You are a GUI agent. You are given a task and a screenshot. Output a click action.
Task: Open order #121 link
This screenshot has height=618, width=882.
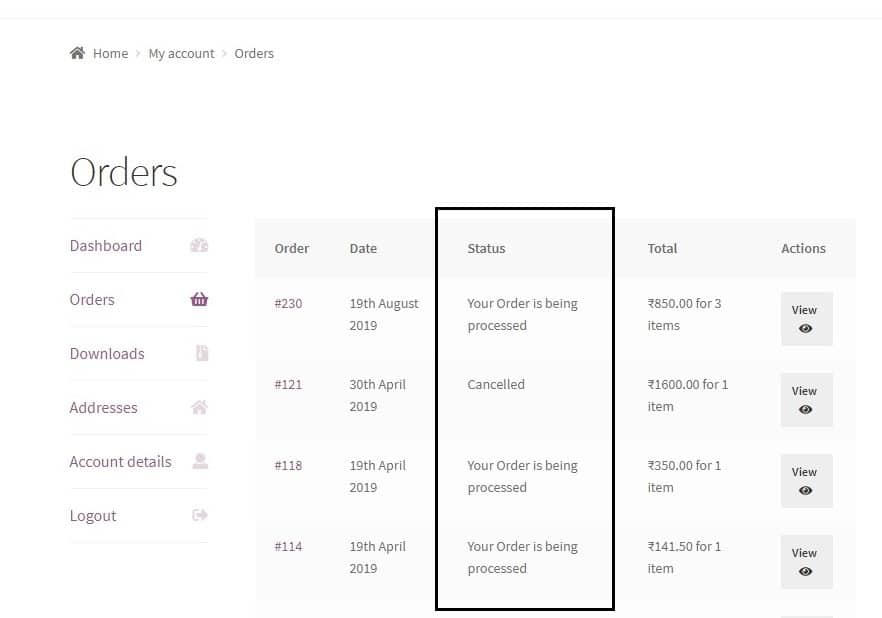288,385
